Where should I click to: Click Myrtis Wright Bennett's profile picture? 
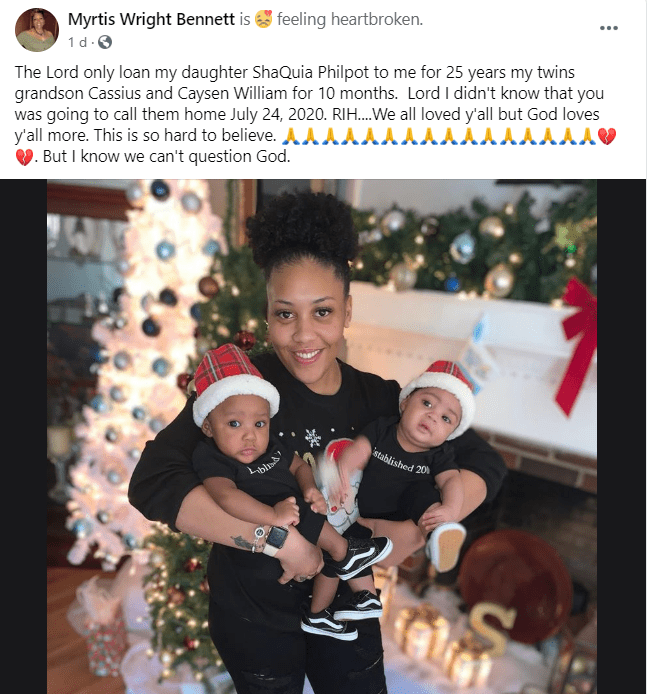tap(37, 30)
